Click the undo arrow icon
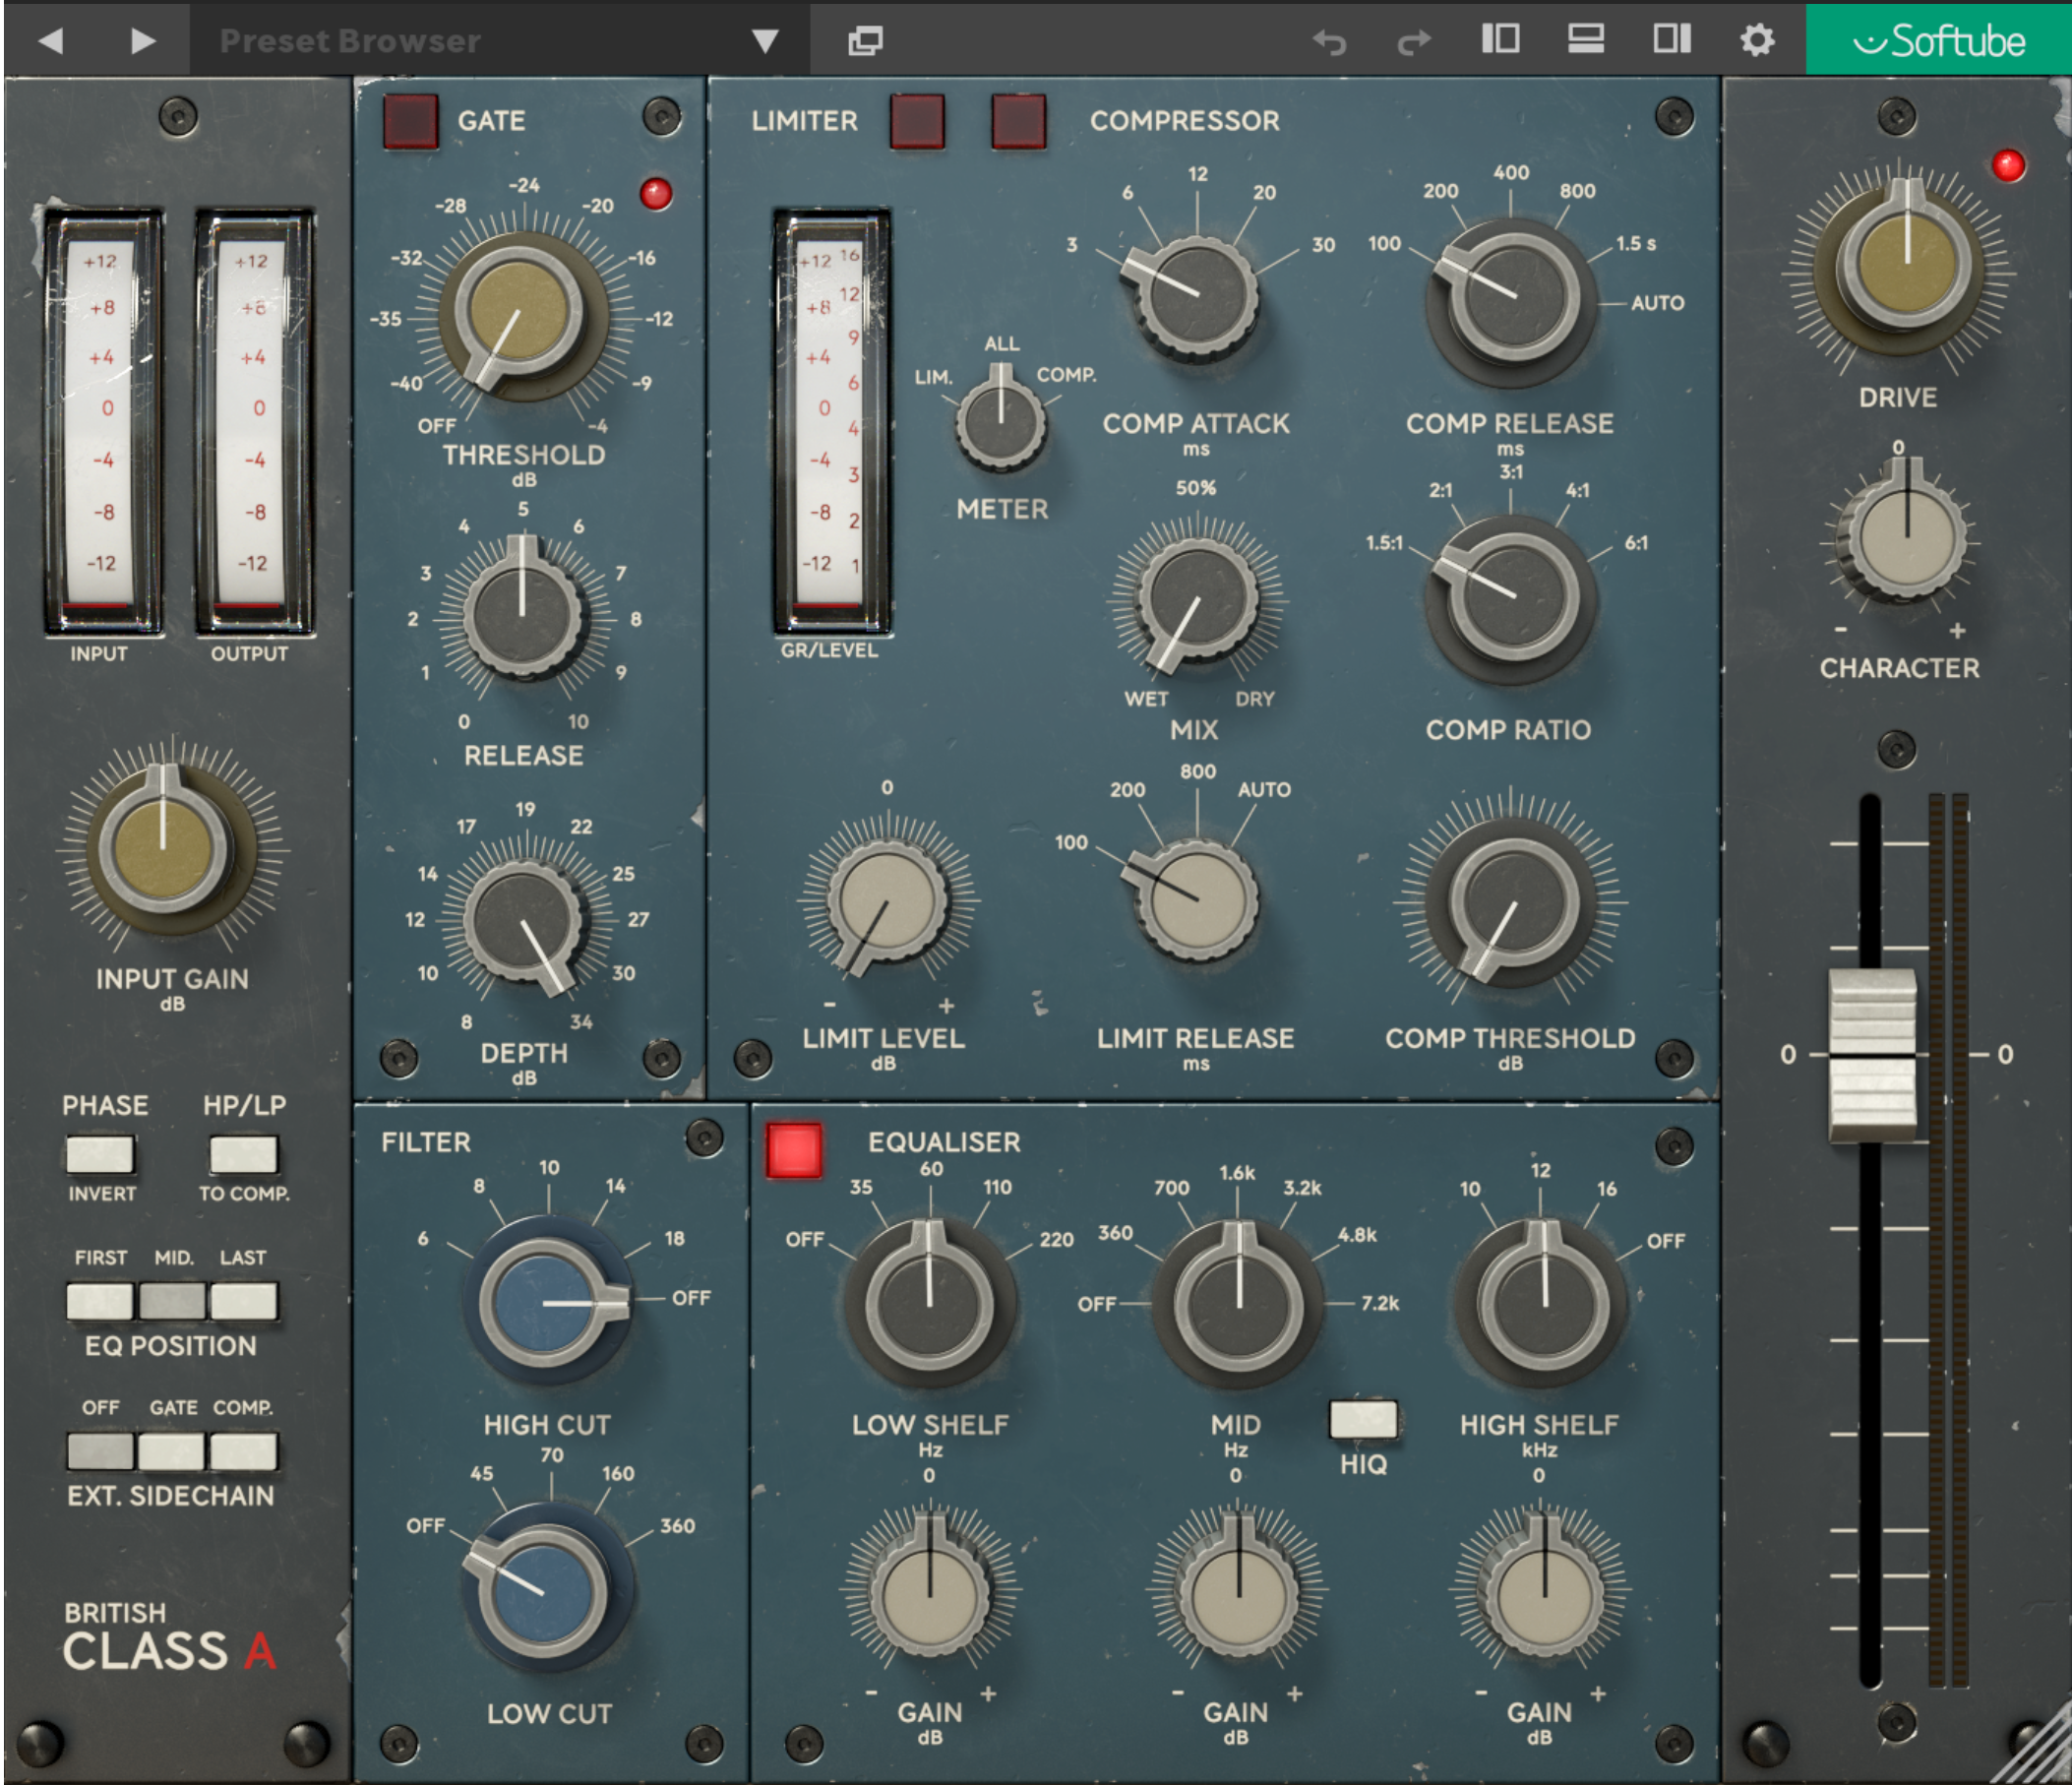 coord(1329,42)
